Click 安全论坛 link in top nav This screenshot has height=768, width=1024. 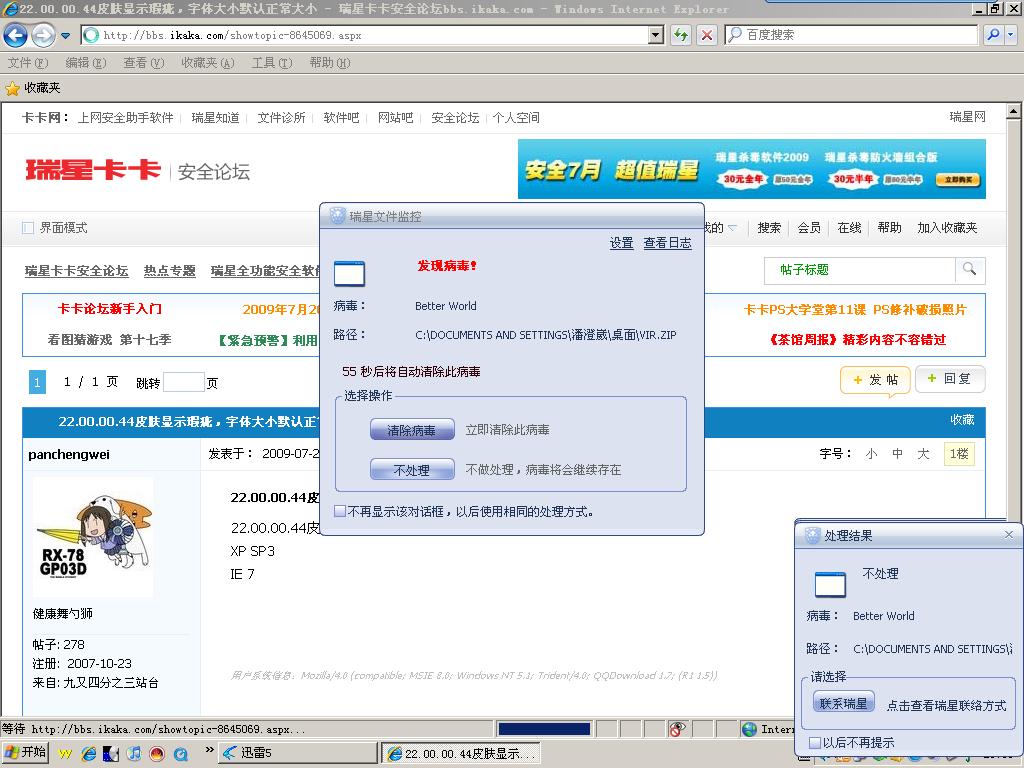(455, 118)
